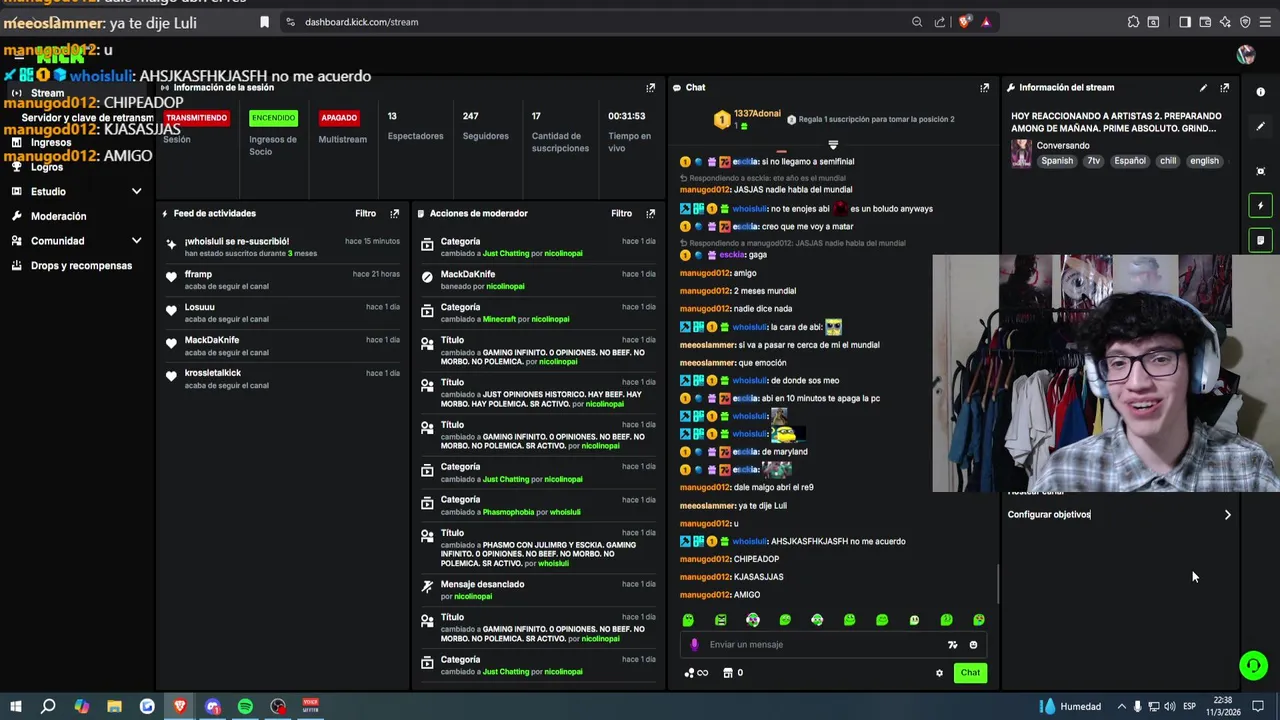Pop out the Información del stream panel
Image resolution: width=1280 pixels, height=720 pixels.
[1224, 87]
